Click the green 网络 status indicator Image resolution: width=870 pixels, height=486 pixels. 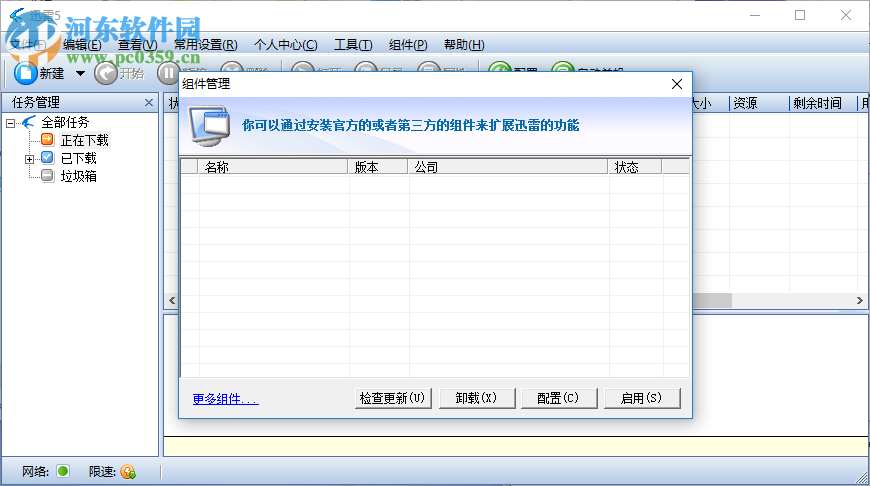(63, 472)
